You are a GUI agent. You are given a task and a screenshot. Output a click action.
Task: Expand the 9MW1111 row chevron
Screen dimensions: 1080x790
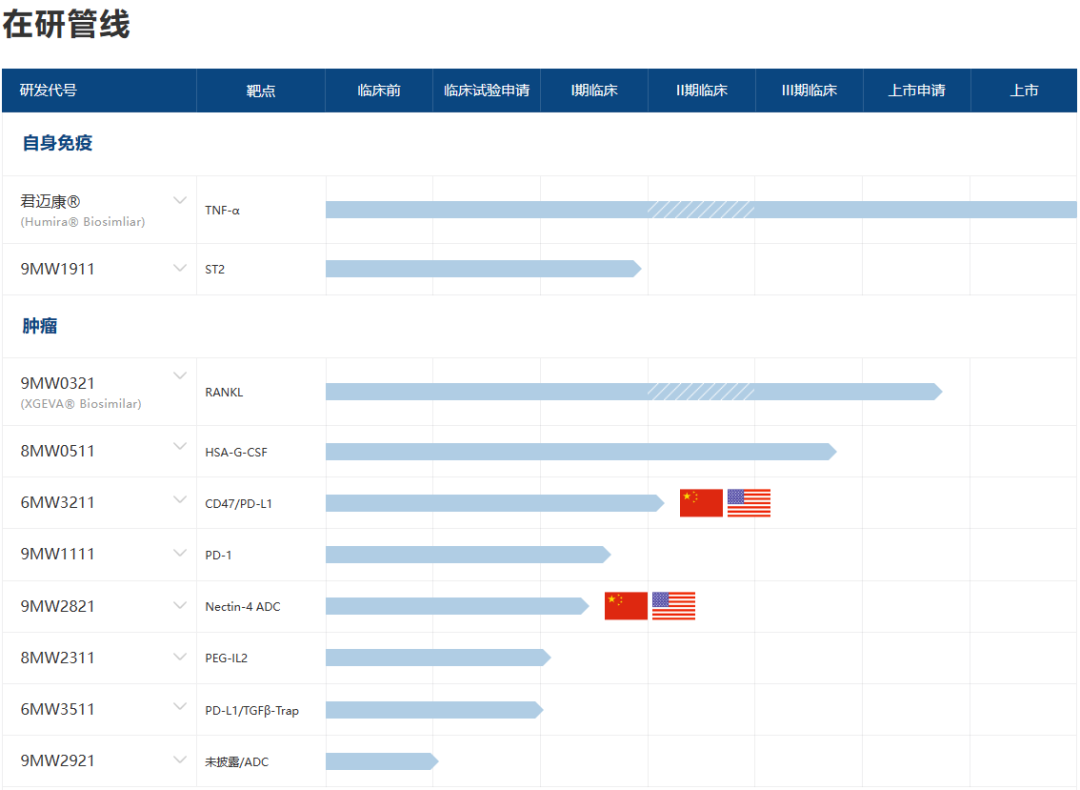pos(180,553)
